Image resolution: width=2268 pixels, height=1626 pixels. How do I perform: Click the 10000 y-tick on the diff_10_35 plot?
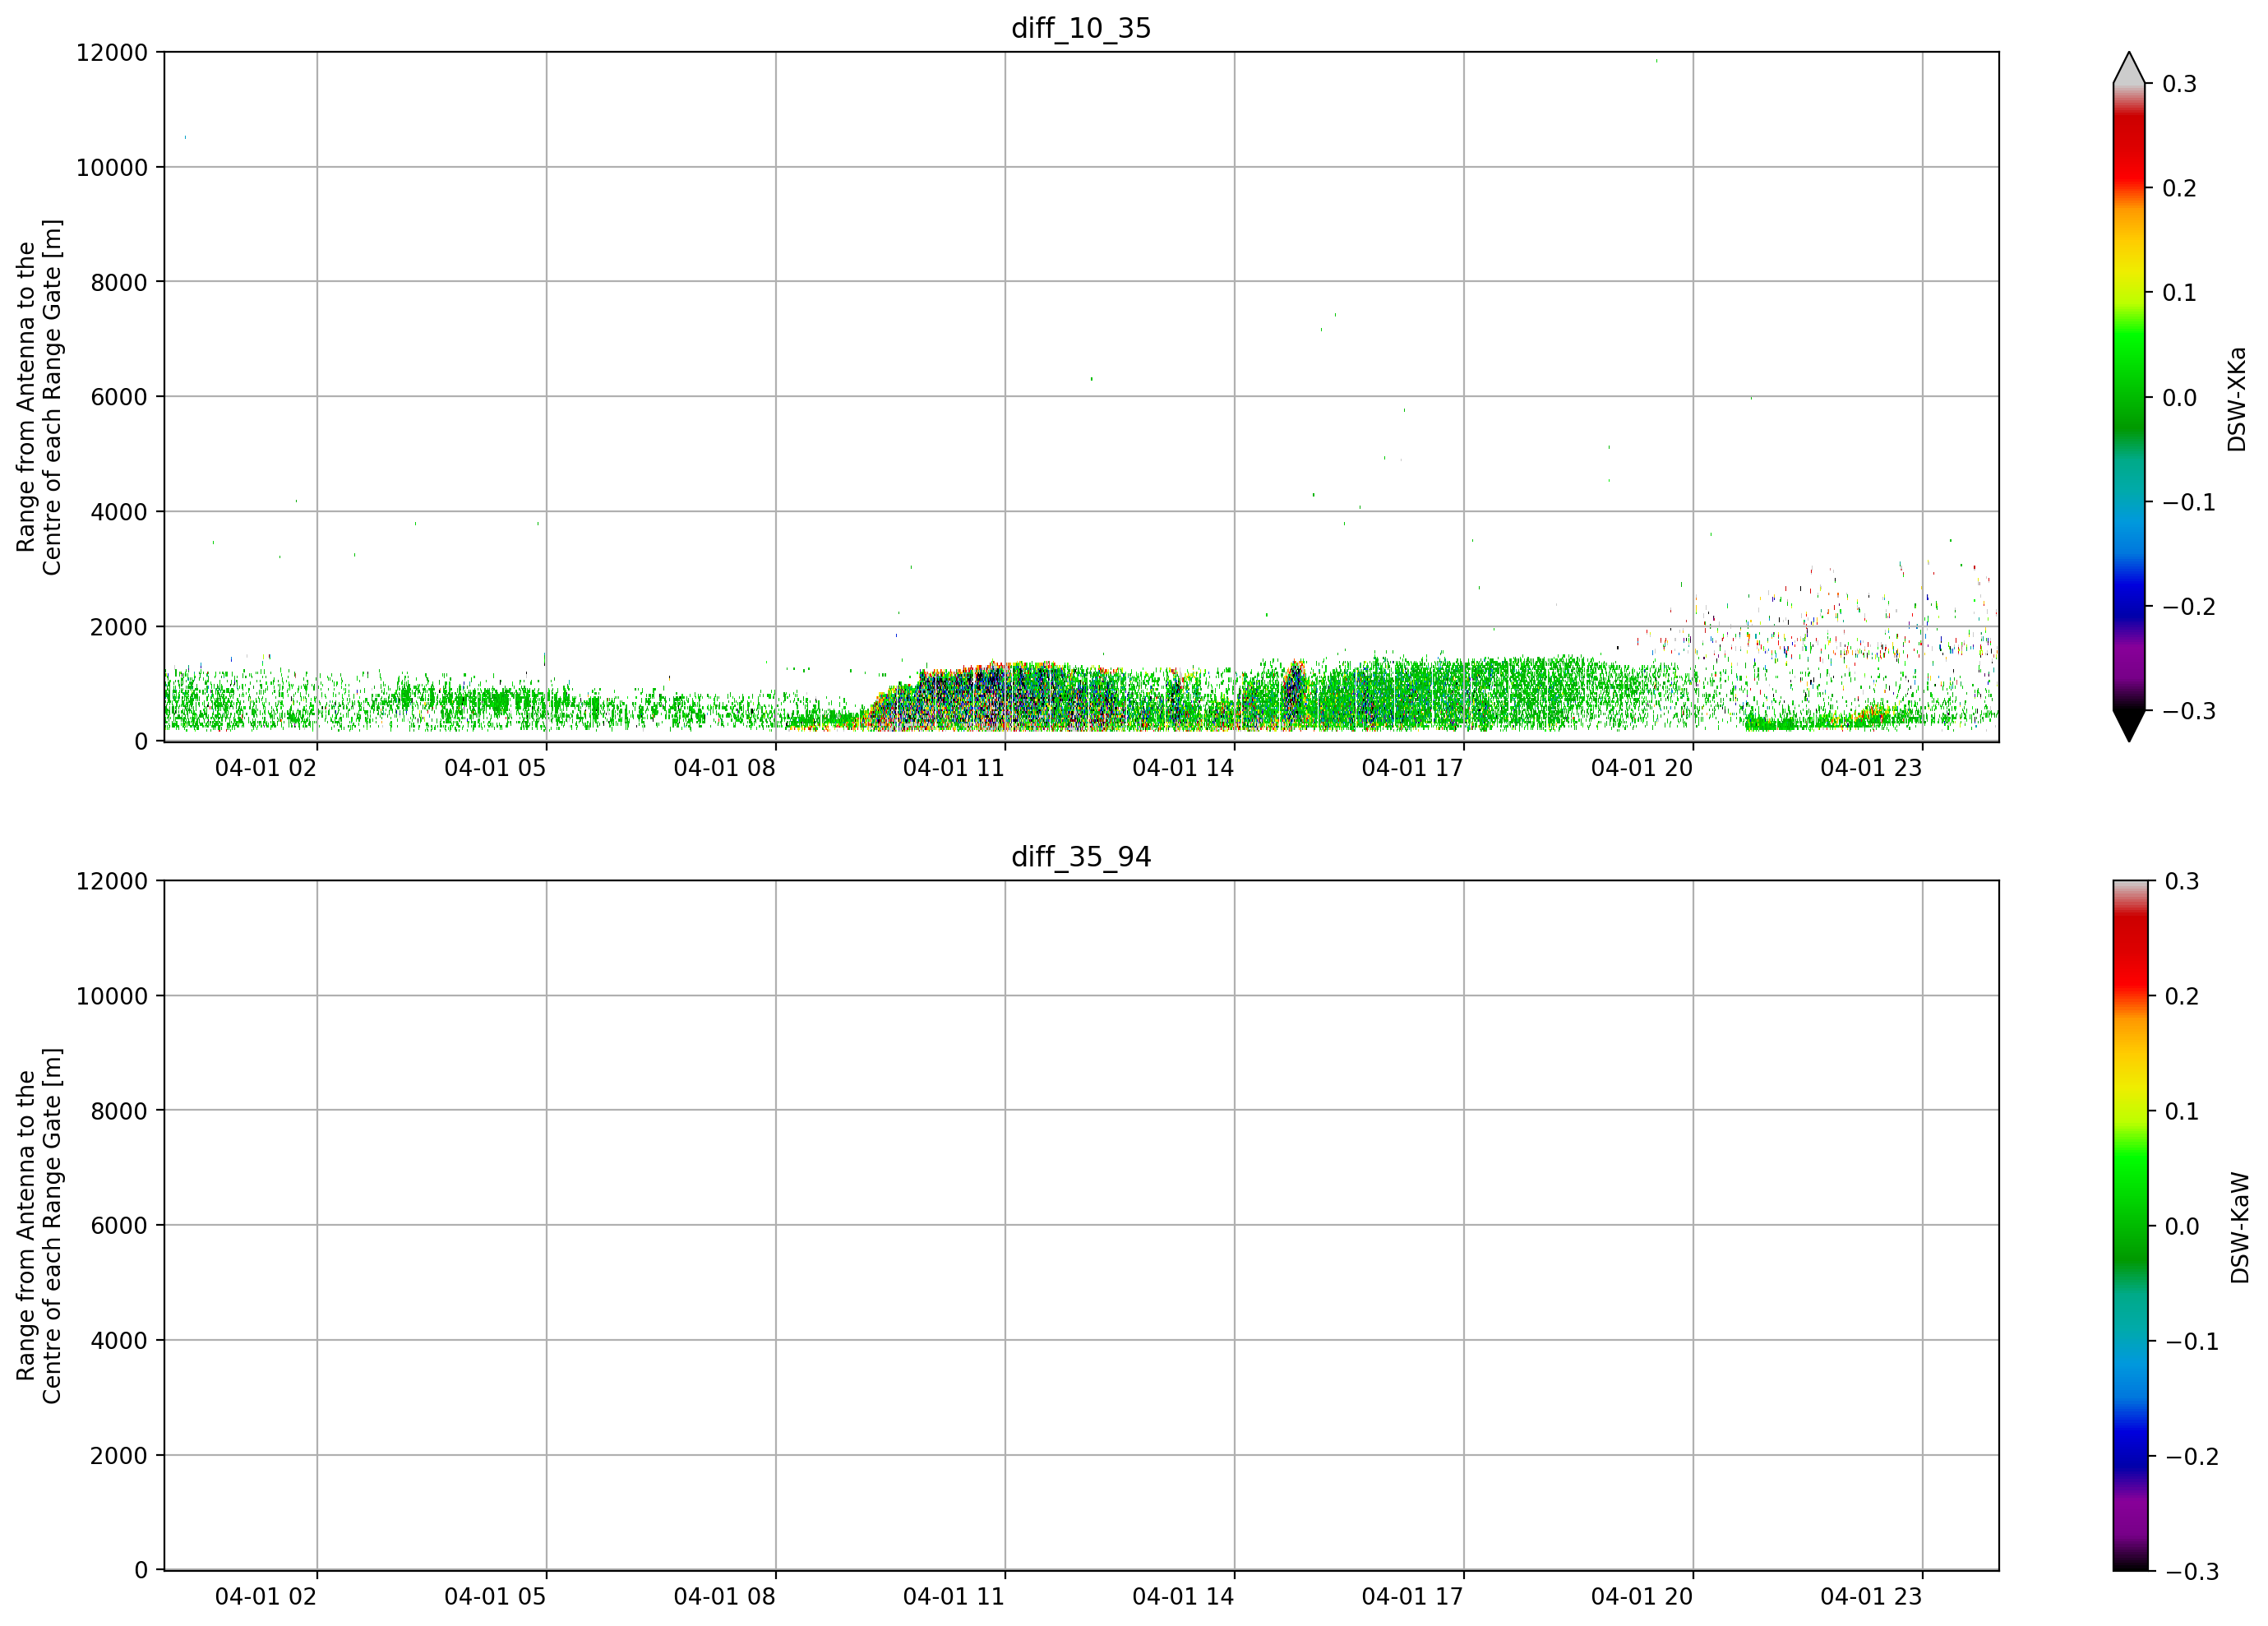[x=112, y=167]
